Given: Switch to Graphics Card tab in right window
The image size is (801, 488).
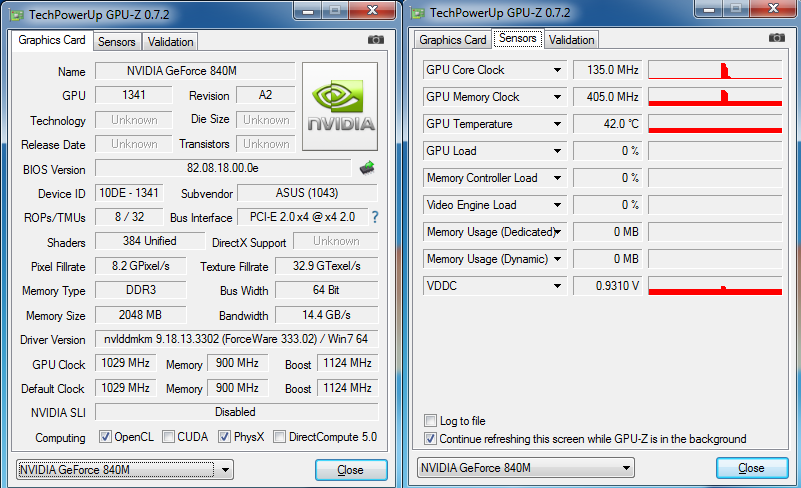Looking at the screenshot, I should (453, 40).
